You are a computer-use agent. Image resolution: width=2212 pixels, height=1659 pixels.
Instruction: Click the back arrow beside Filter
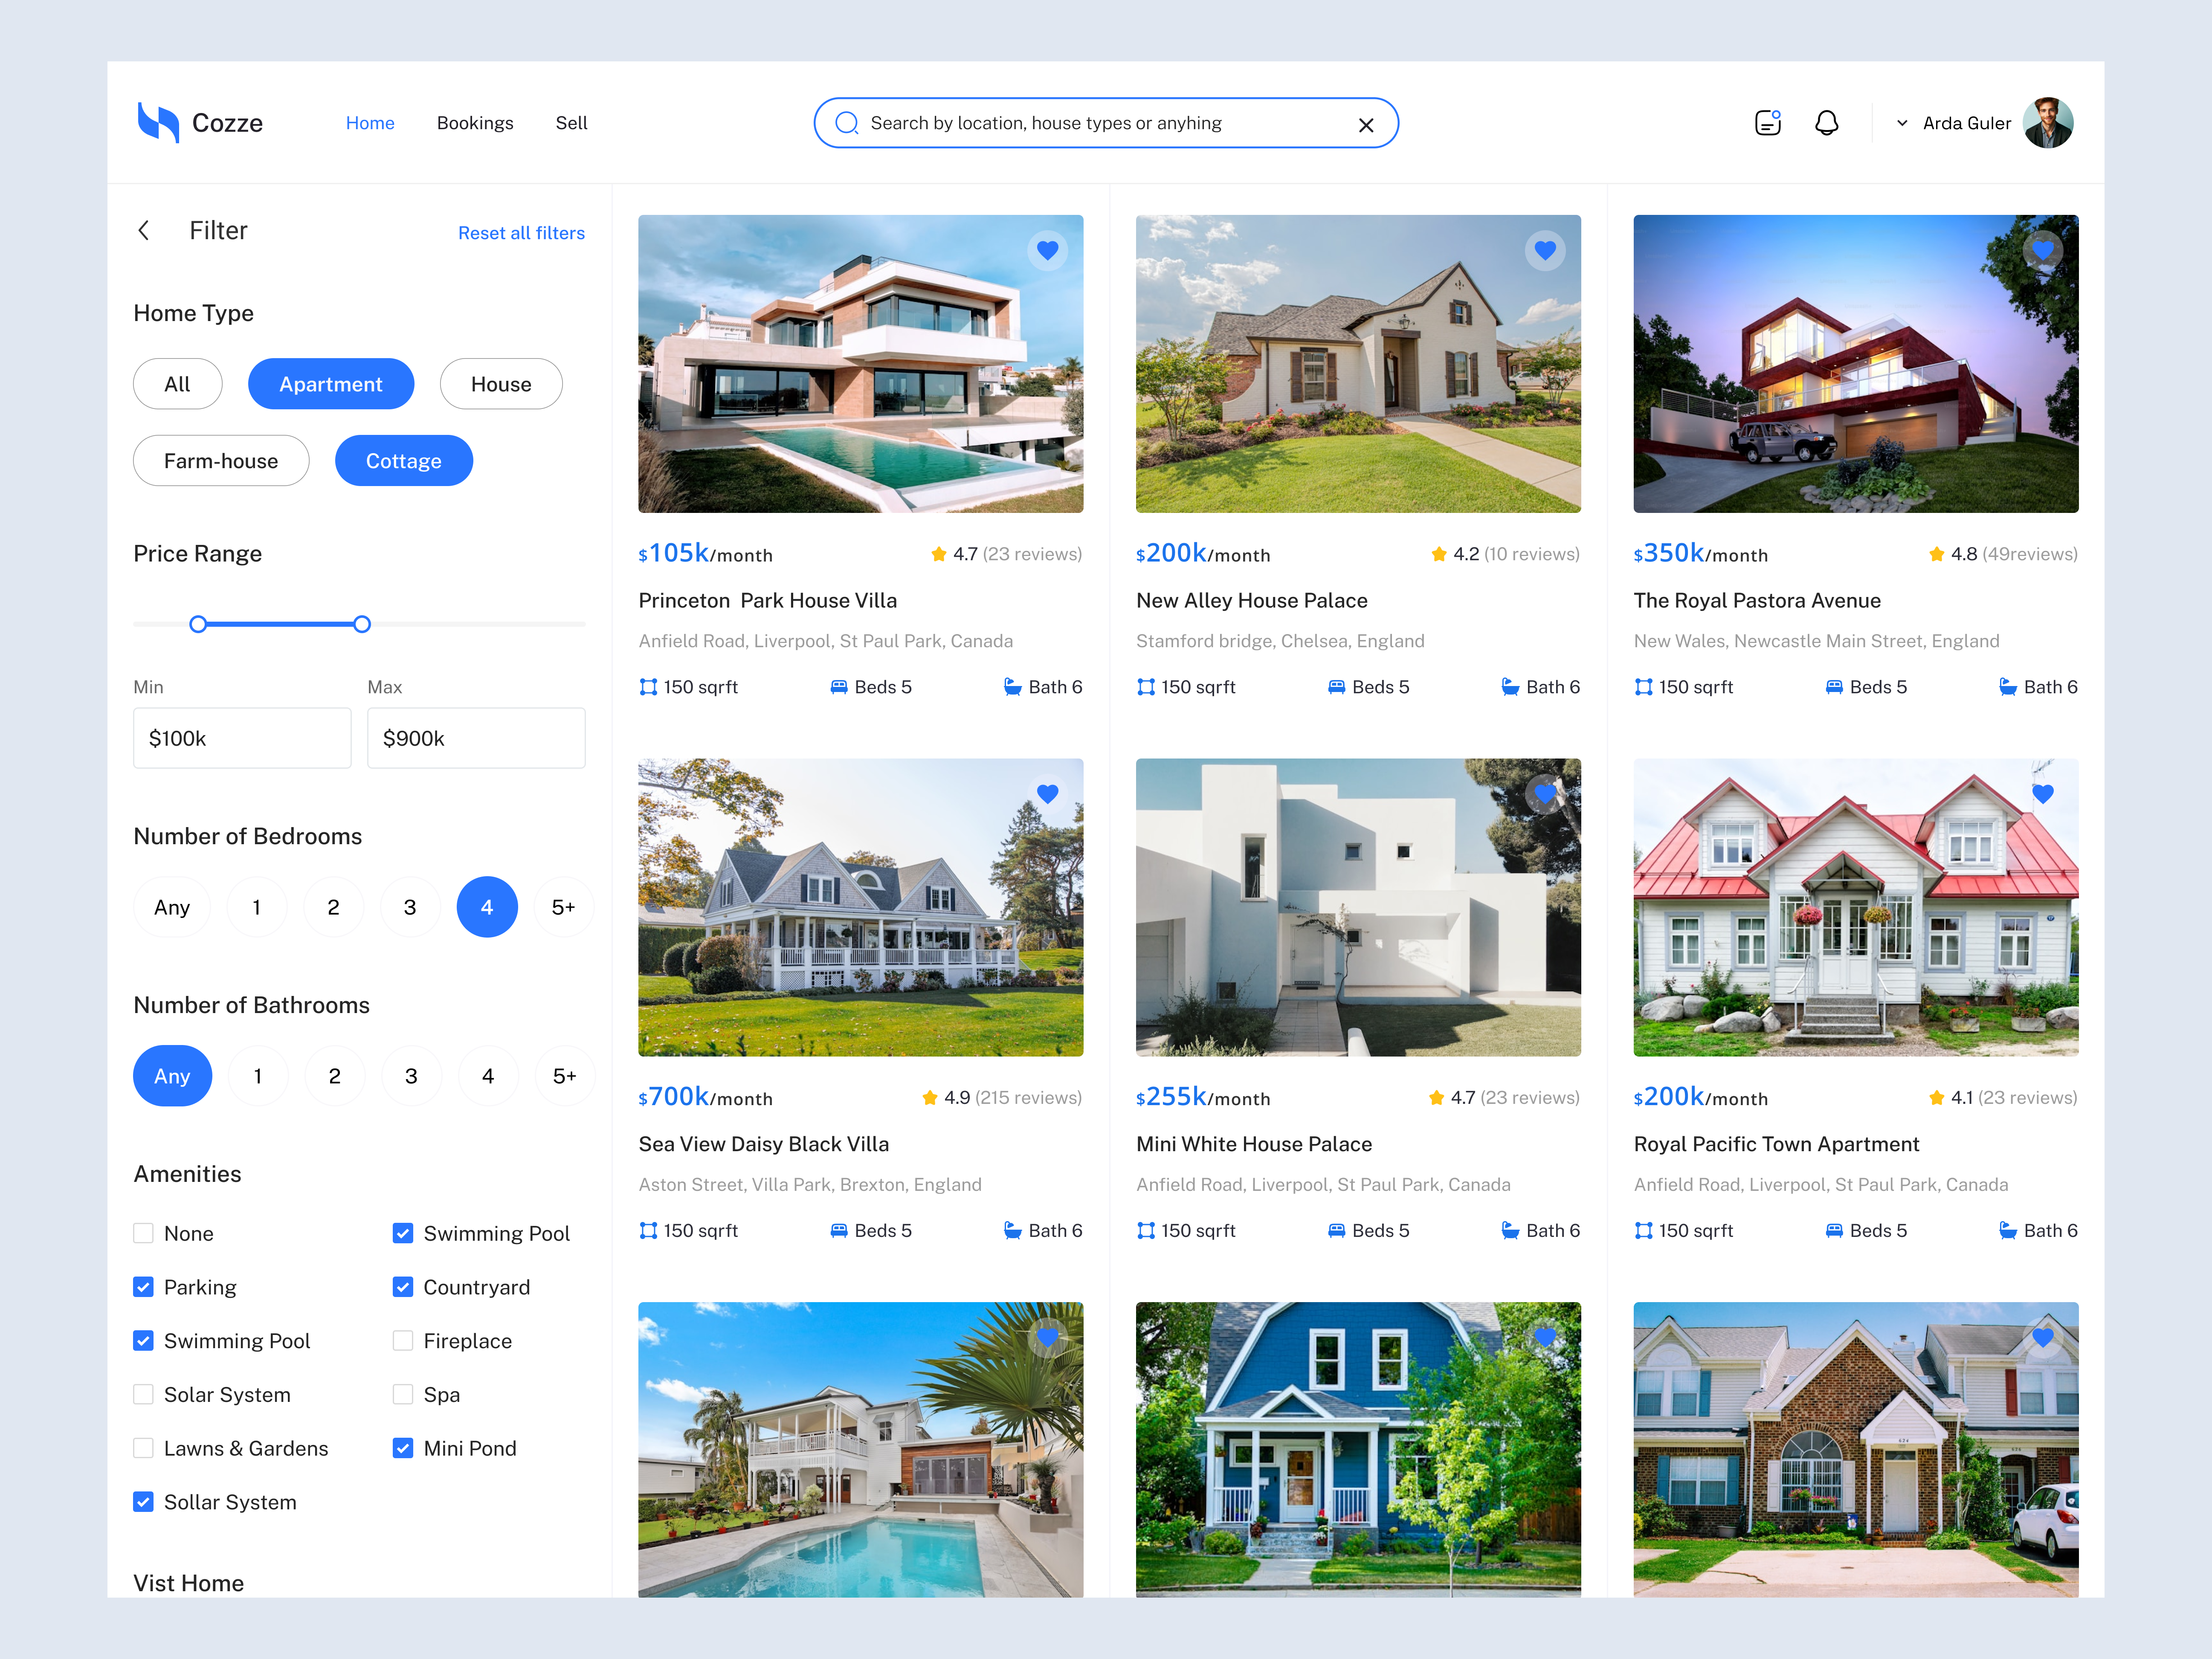click(x=144, y=230)
